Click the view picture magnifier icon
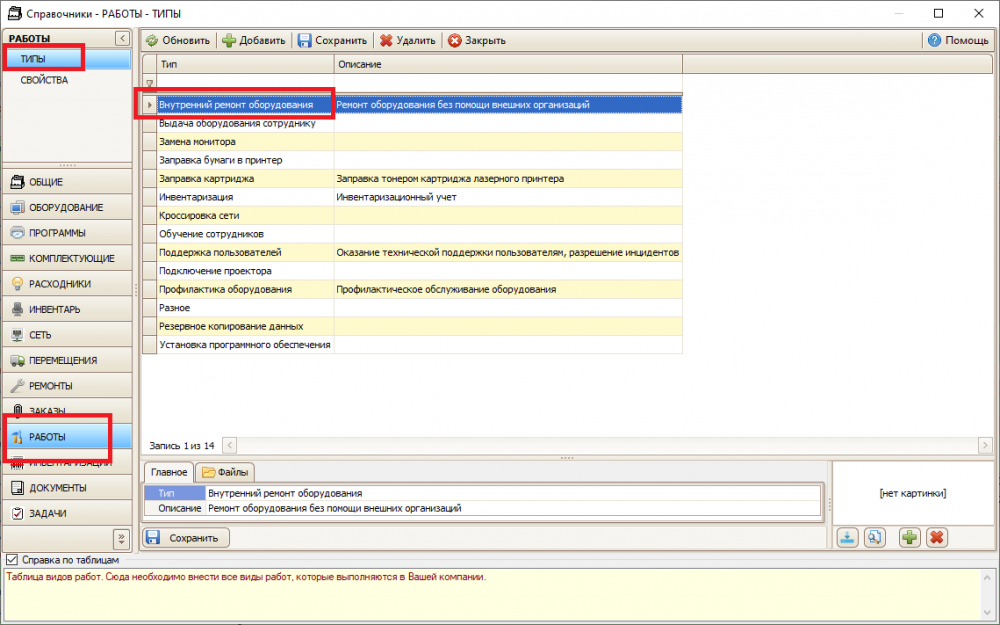 click(x=874, y=538)
